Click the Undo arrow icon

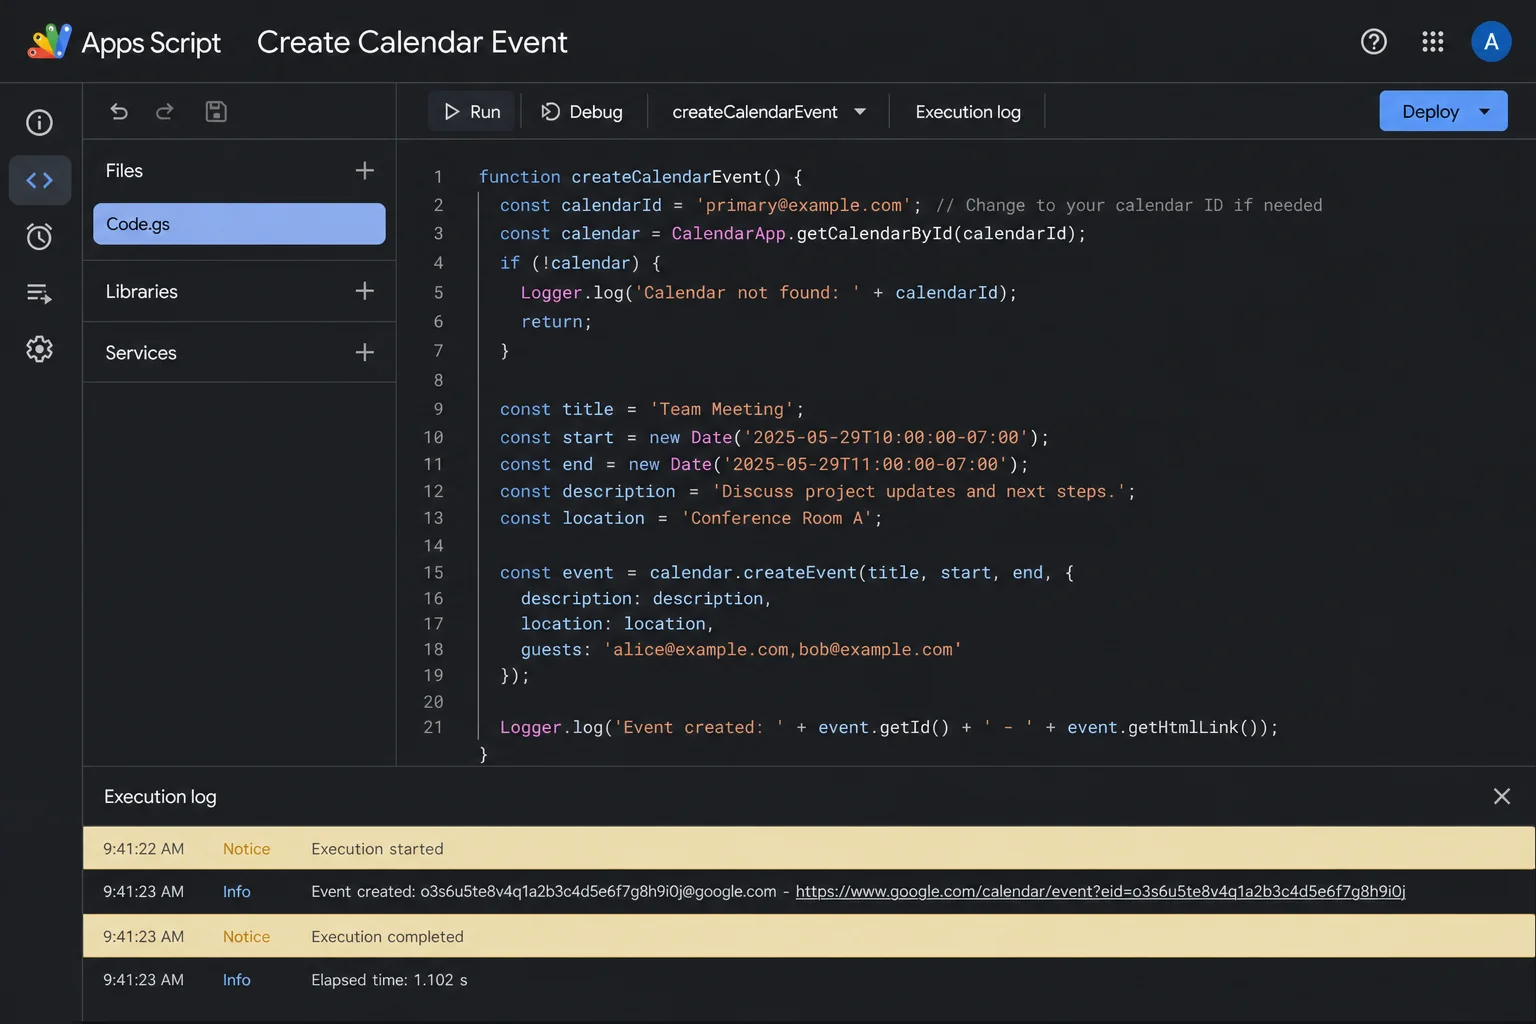(119, 111)
